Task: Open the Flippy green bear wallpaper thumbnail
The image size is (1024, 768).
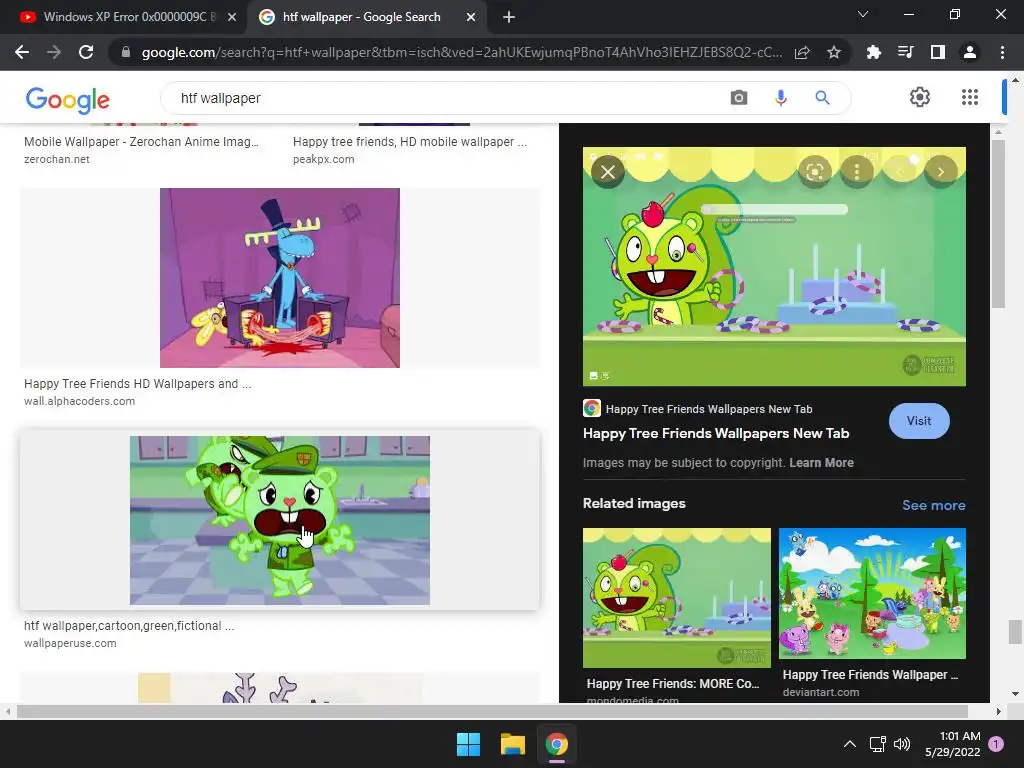Action: [280, 520]
